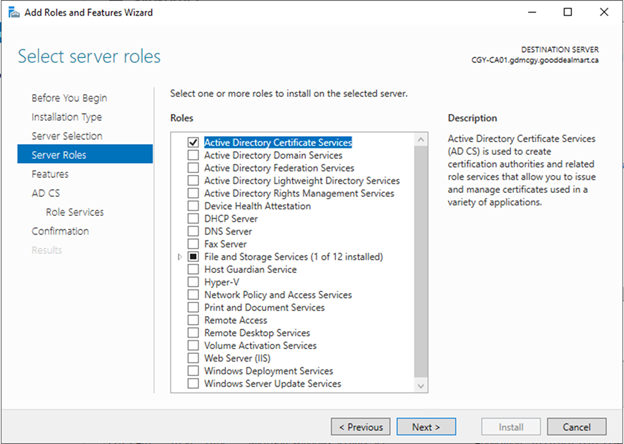Screen dimensions: 624x444
Task: Select Remote Desktop Services role label
Action: [x=257, y=333]
